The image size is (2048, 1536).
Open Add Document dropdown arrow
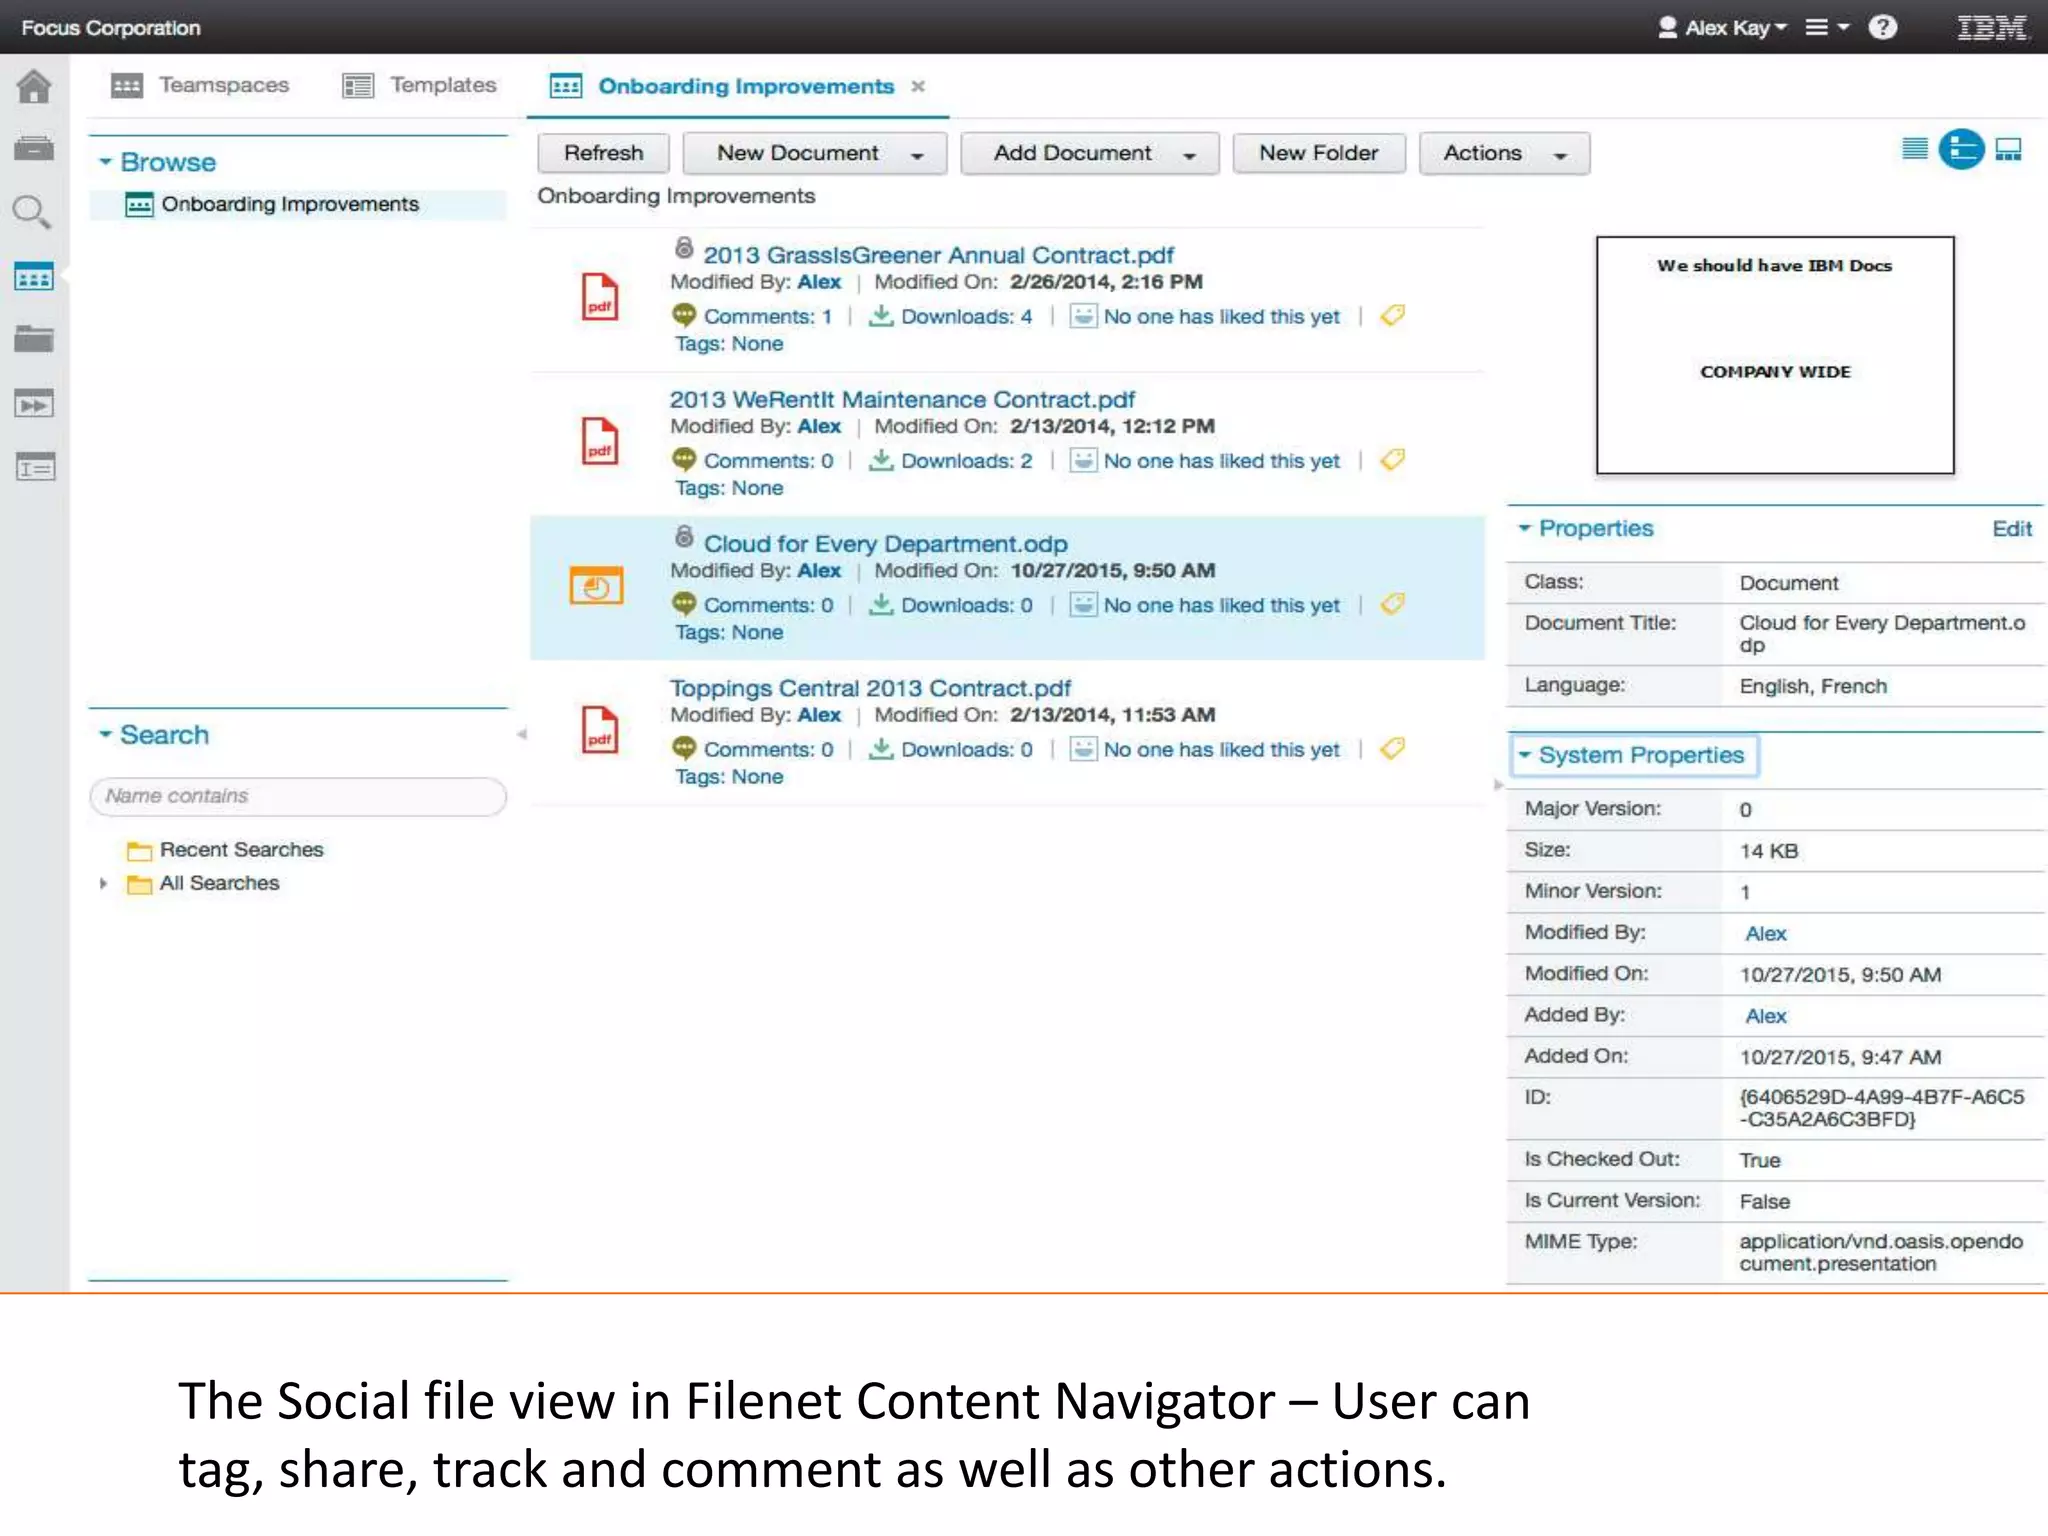coord(1189,155)
